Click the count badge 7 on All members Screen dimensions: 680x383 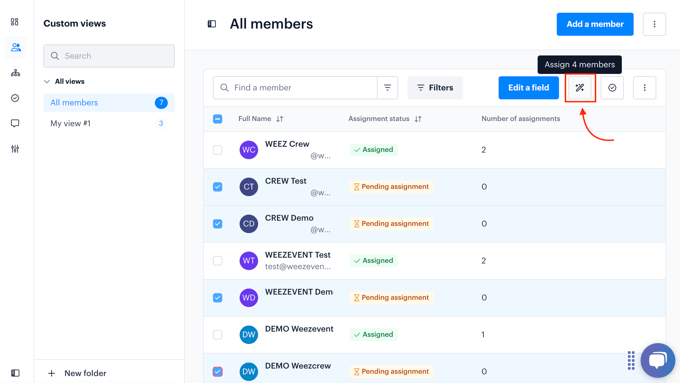tap(161, 103)
